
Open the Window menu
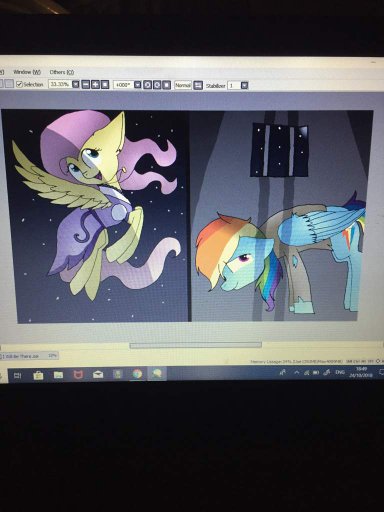(x=27, y=72)
